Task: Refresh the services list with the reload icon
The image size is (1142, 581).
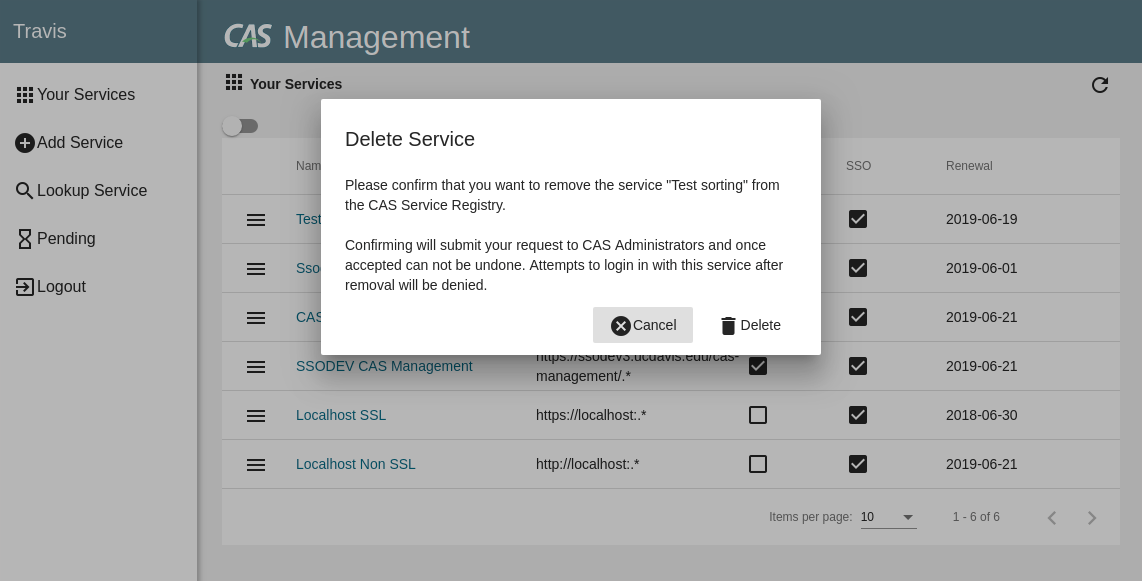Action: pyautogui.click(x=1100, y=85)
